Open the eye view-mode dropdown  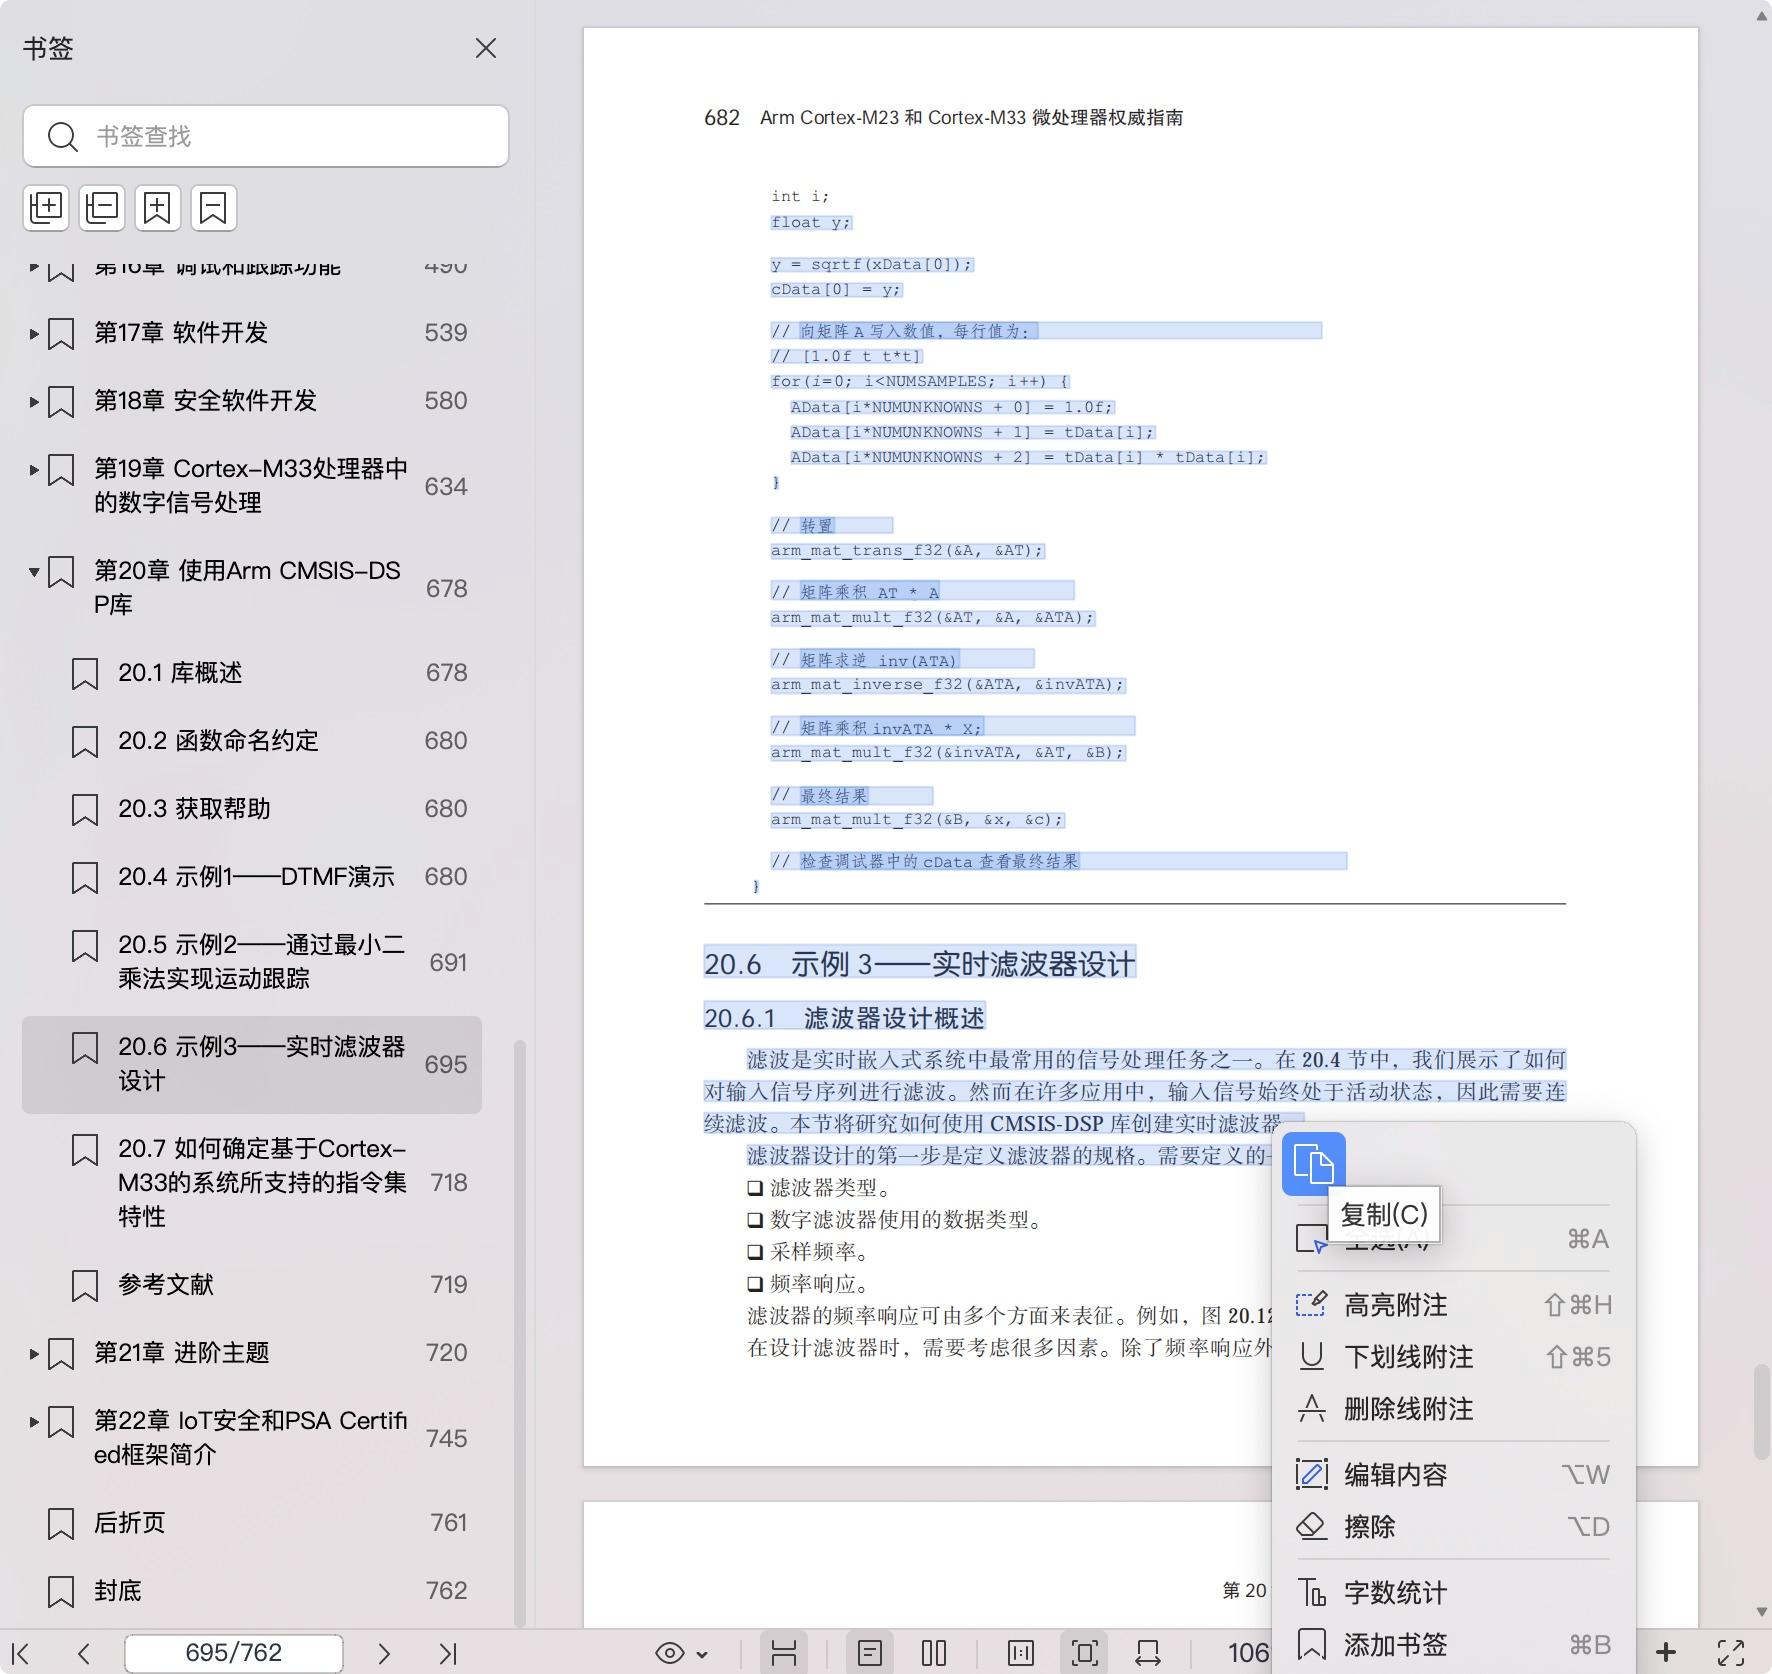(681, 1654)
